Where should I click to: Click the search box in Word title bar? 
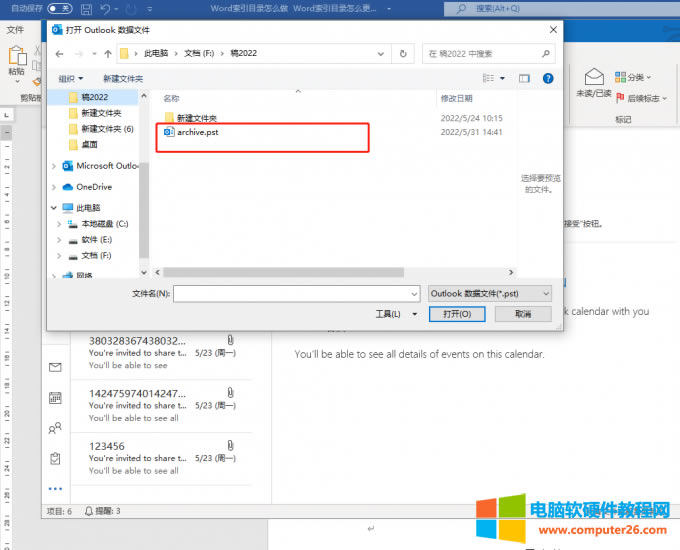point(562,8)
